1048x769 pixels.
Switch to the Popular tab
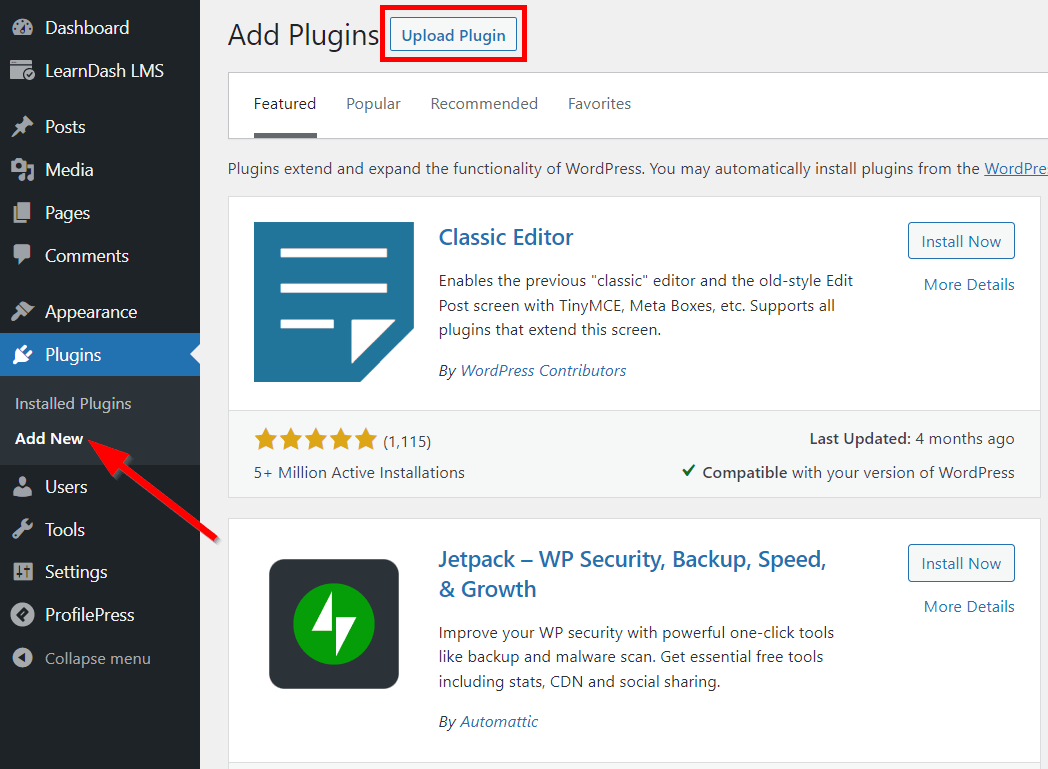point(373,104)
